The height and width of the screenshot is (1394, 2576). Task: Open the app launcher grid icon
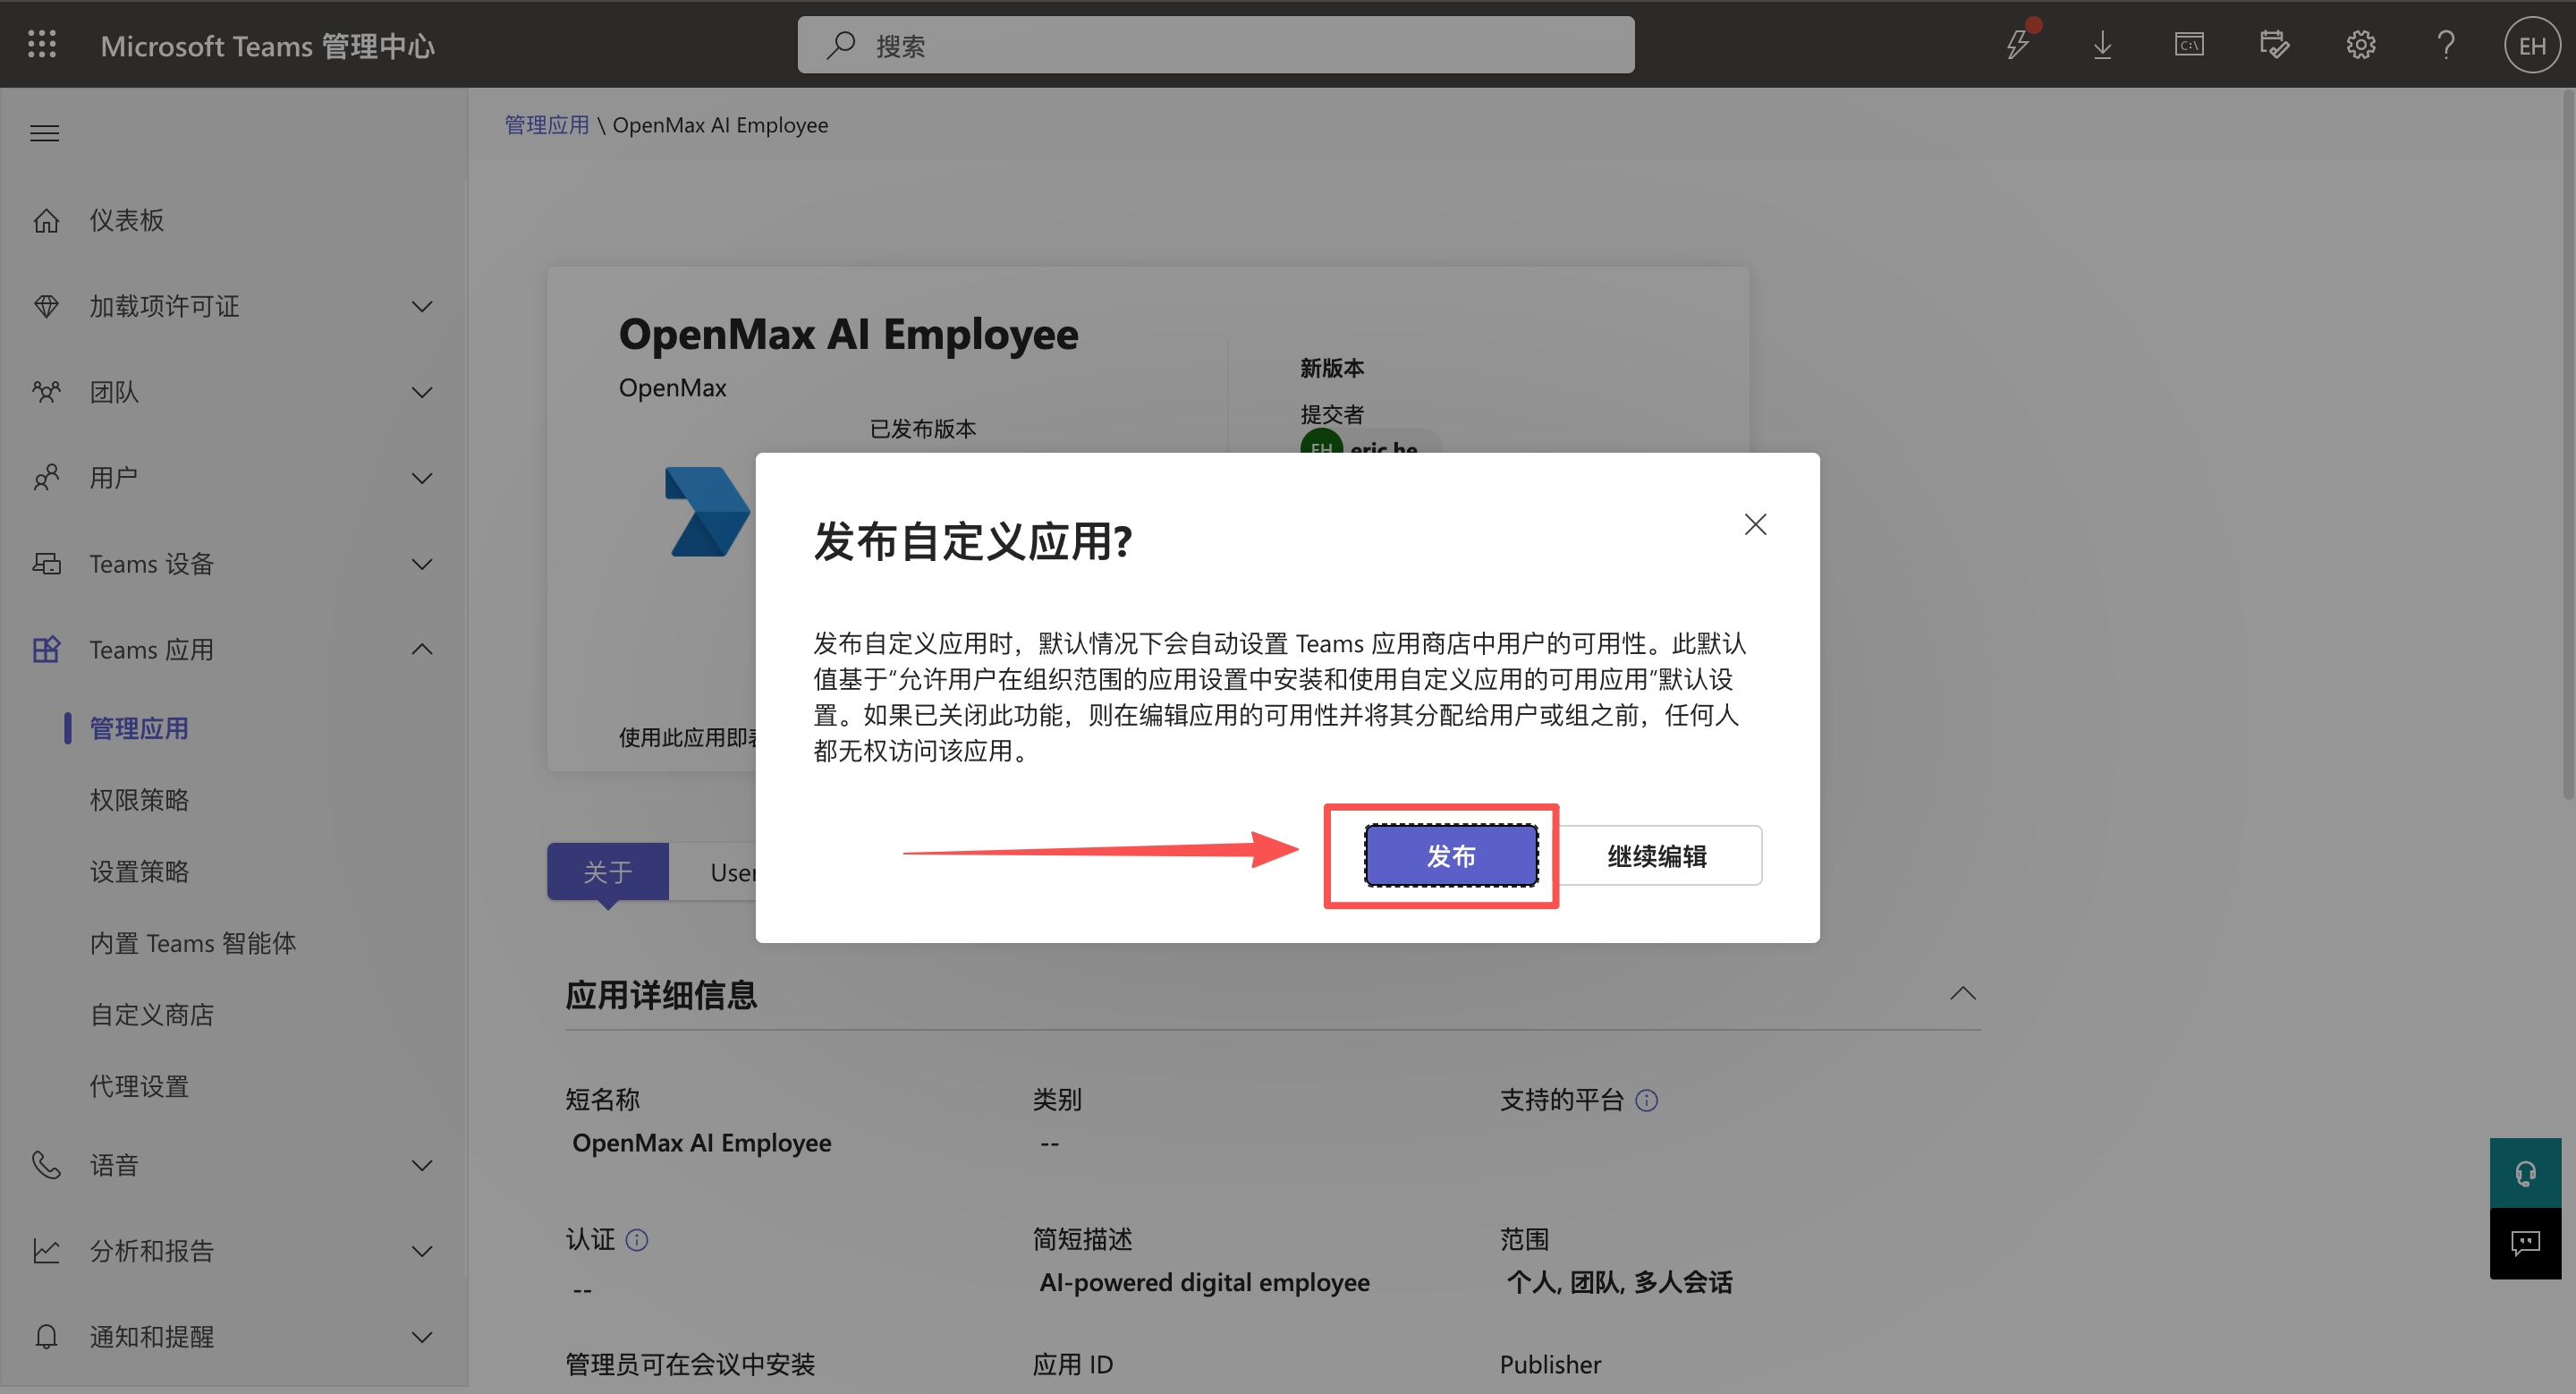(x=42, y=45)
